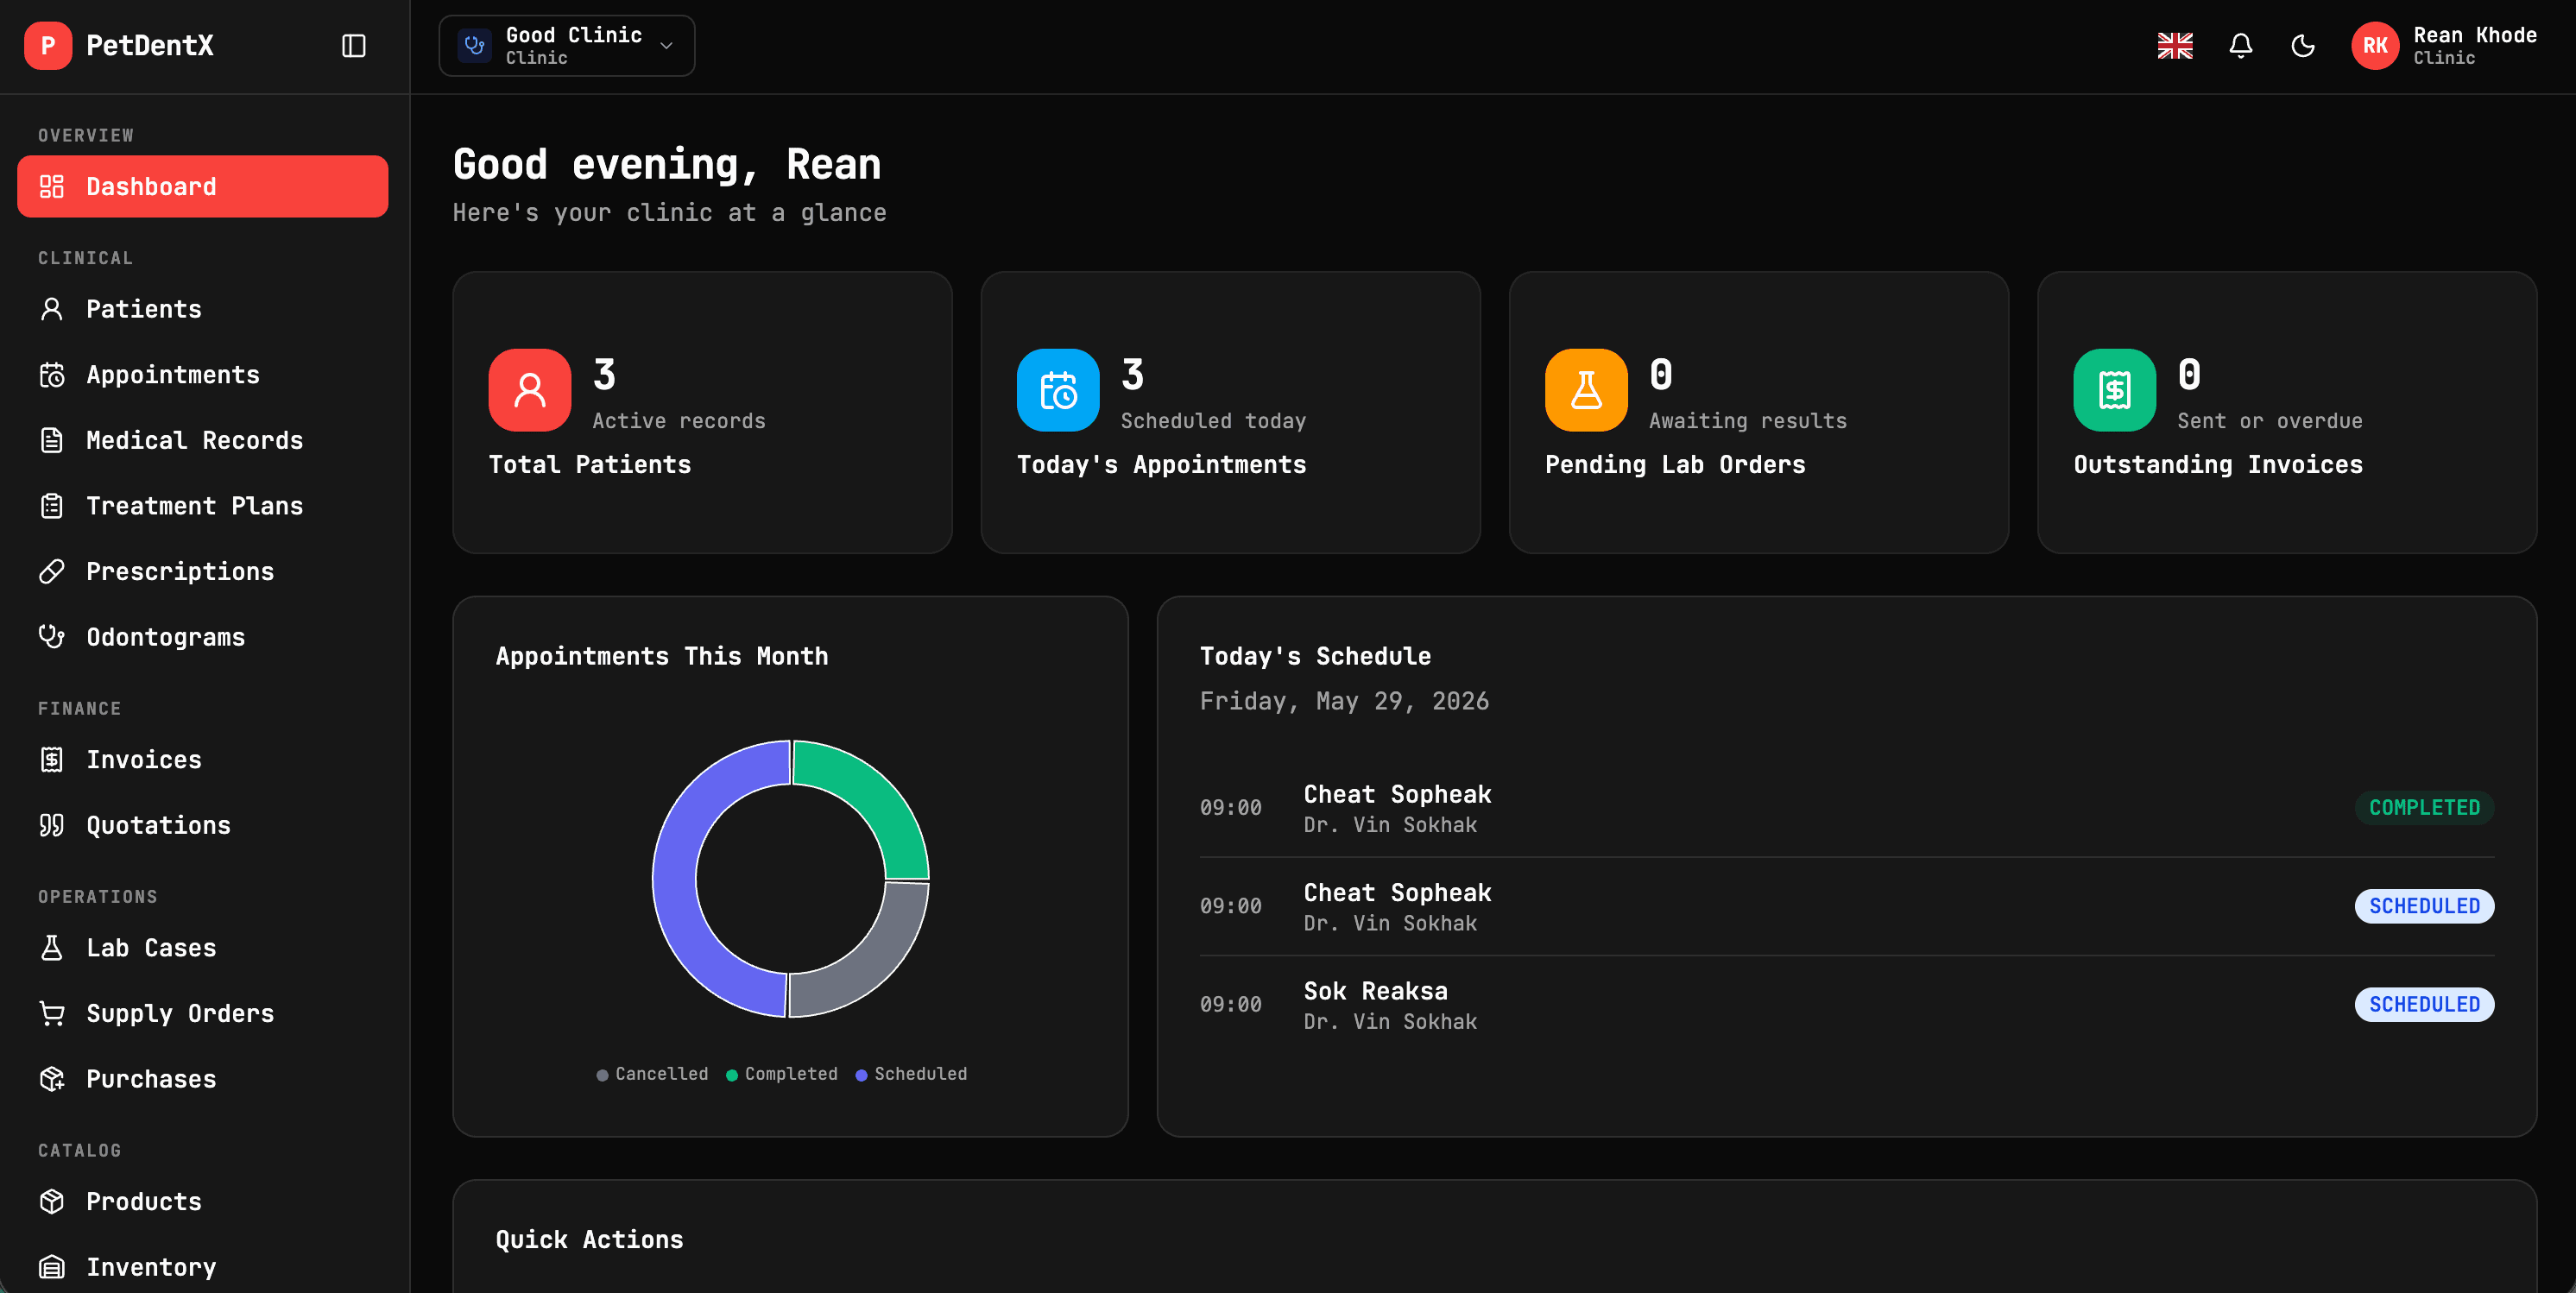Click SCHEDULED badge for Cheat Sopheak

pos(2424,906)
